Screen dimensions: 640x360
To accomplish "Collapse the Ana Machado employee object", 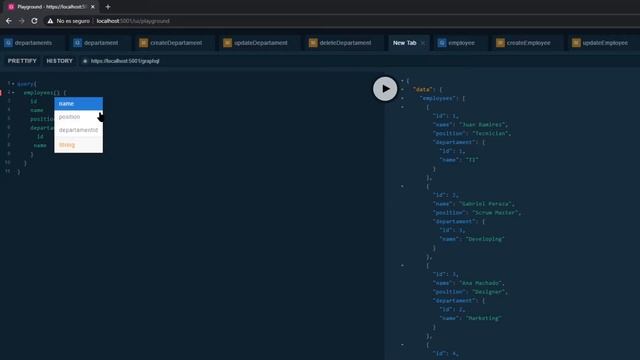I will [x=402, y=265].
